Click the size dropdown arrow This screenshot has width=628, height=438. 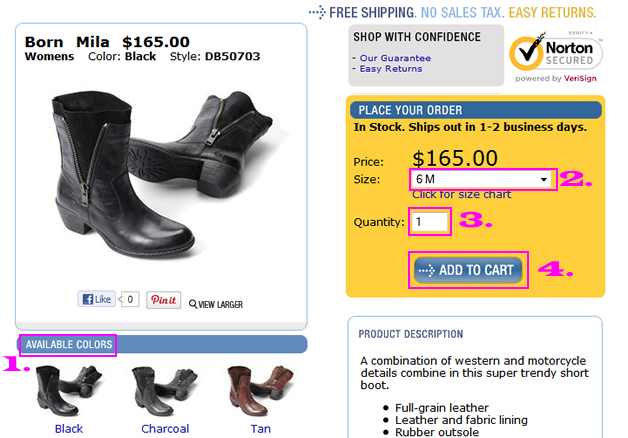(544, 179)
